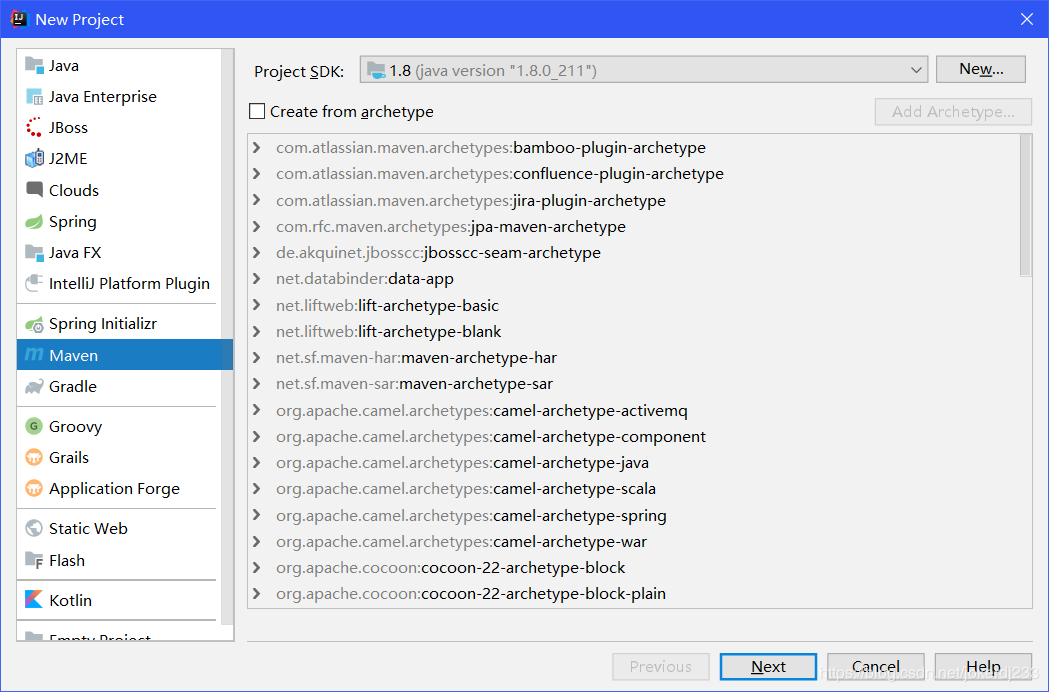
Task: Expand camel-archetype-activemq entry
Action: tap(257, 410)
